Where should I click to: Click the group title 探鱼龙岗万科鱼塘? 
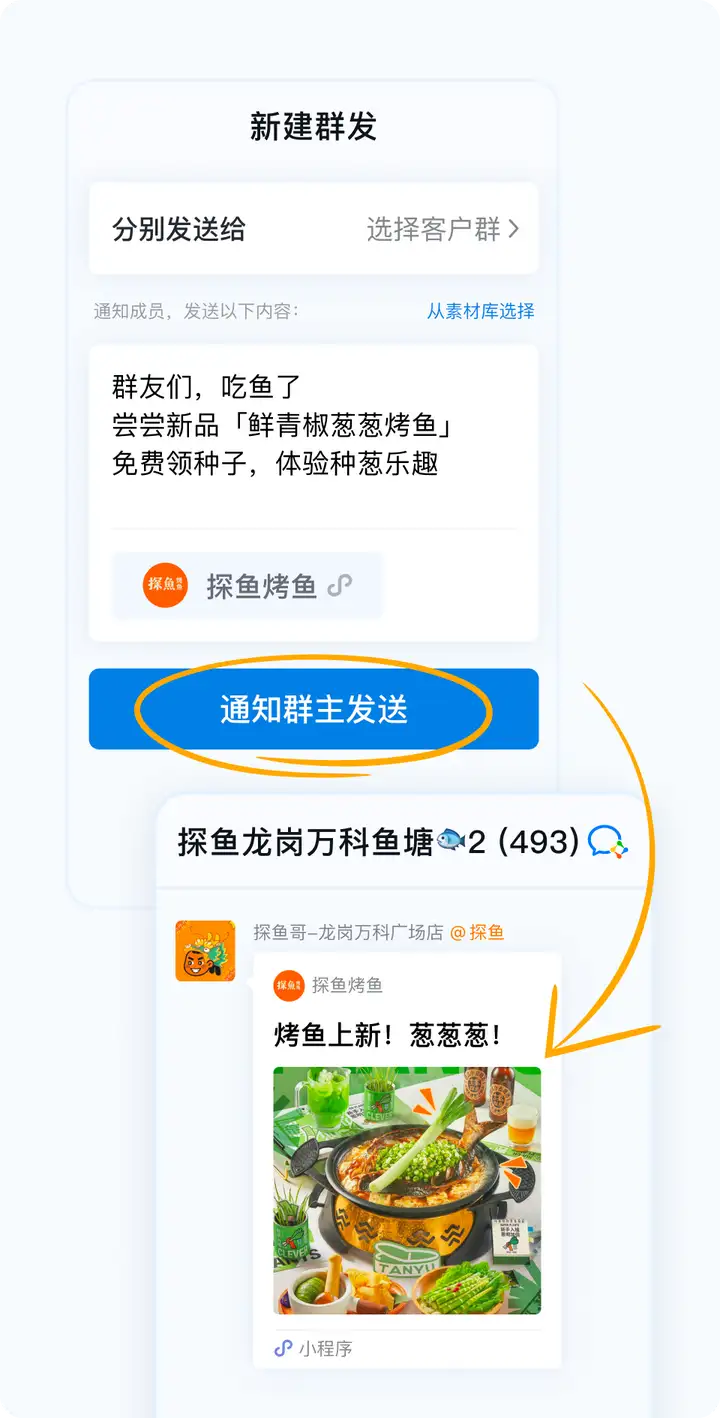click(306, 842)
